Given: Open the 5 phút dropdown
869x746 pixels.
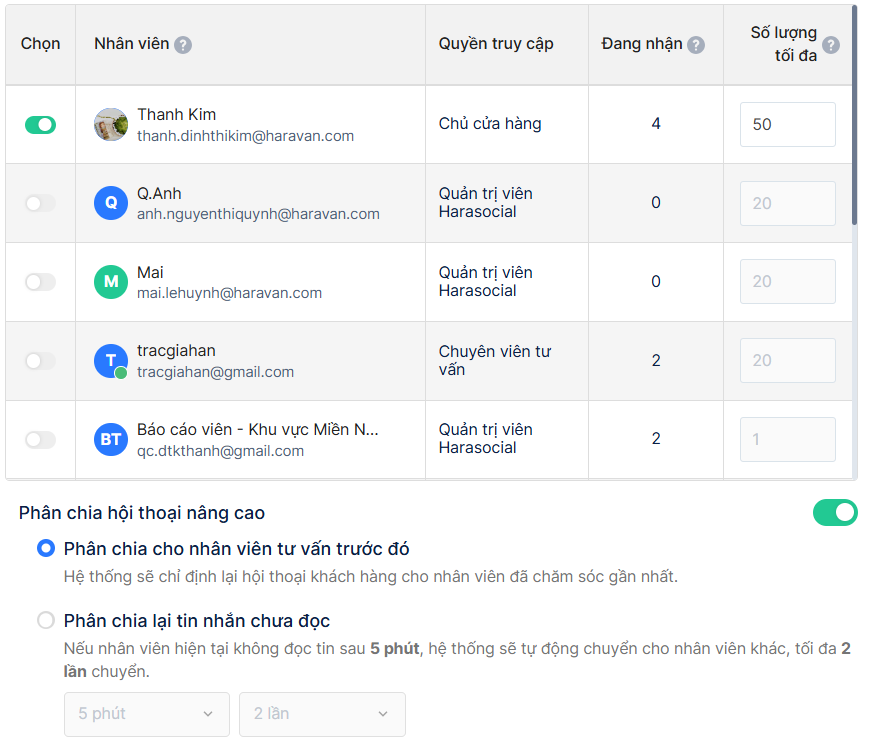Looking at the screenshot, I should point(147,714).
